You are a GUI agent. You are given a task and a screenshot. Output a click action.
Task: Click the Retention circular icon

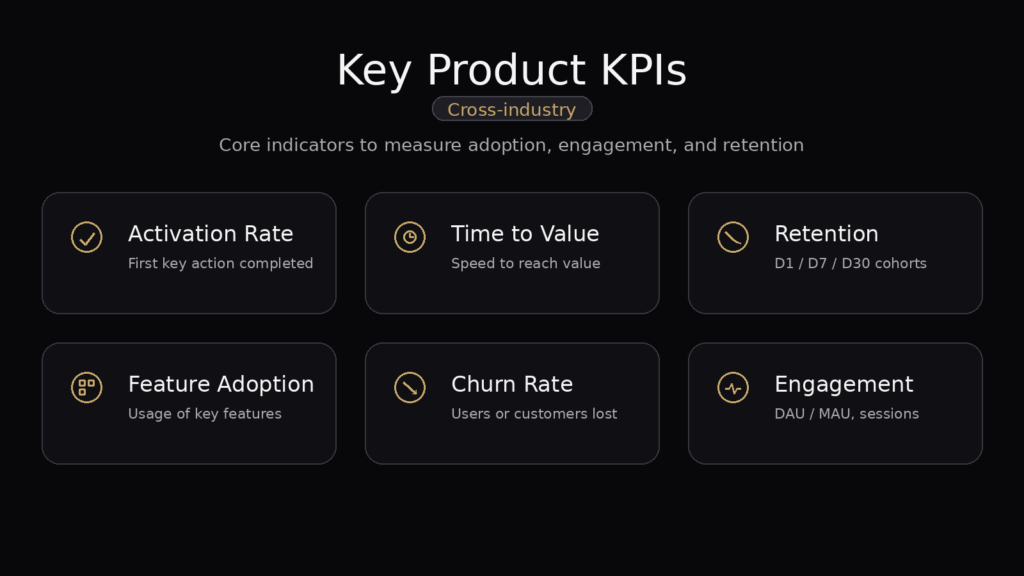click(x=733, y=237)
